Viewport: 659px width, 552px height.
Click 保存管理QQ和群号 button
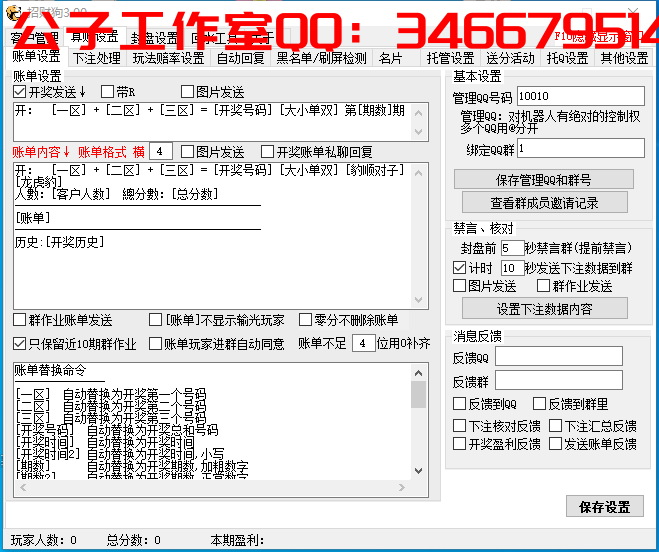[544, 180]
